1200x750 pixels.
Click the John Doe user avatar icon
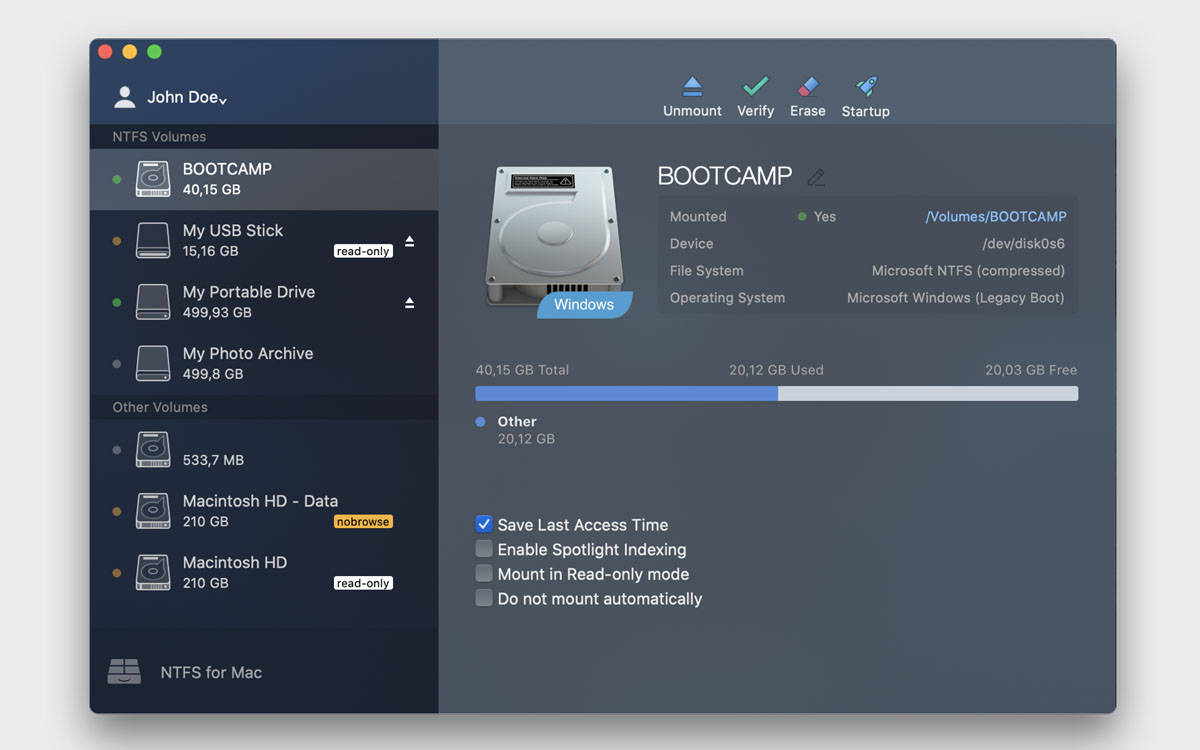tap(124, 97)
